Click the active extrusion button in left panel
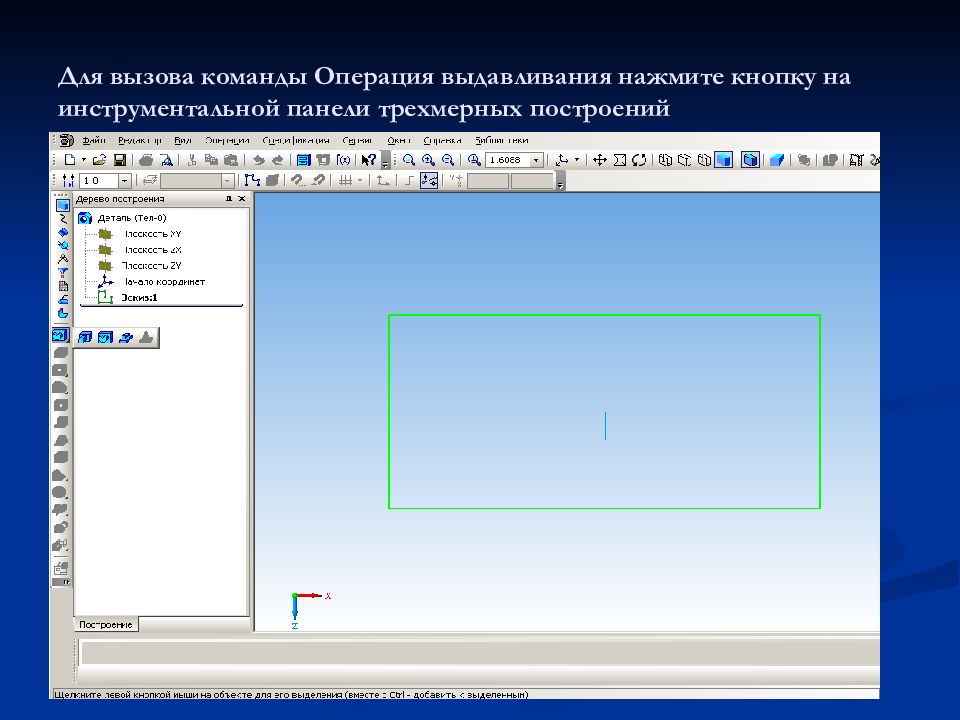Screen dimensions: 960x720 point(60,335)
